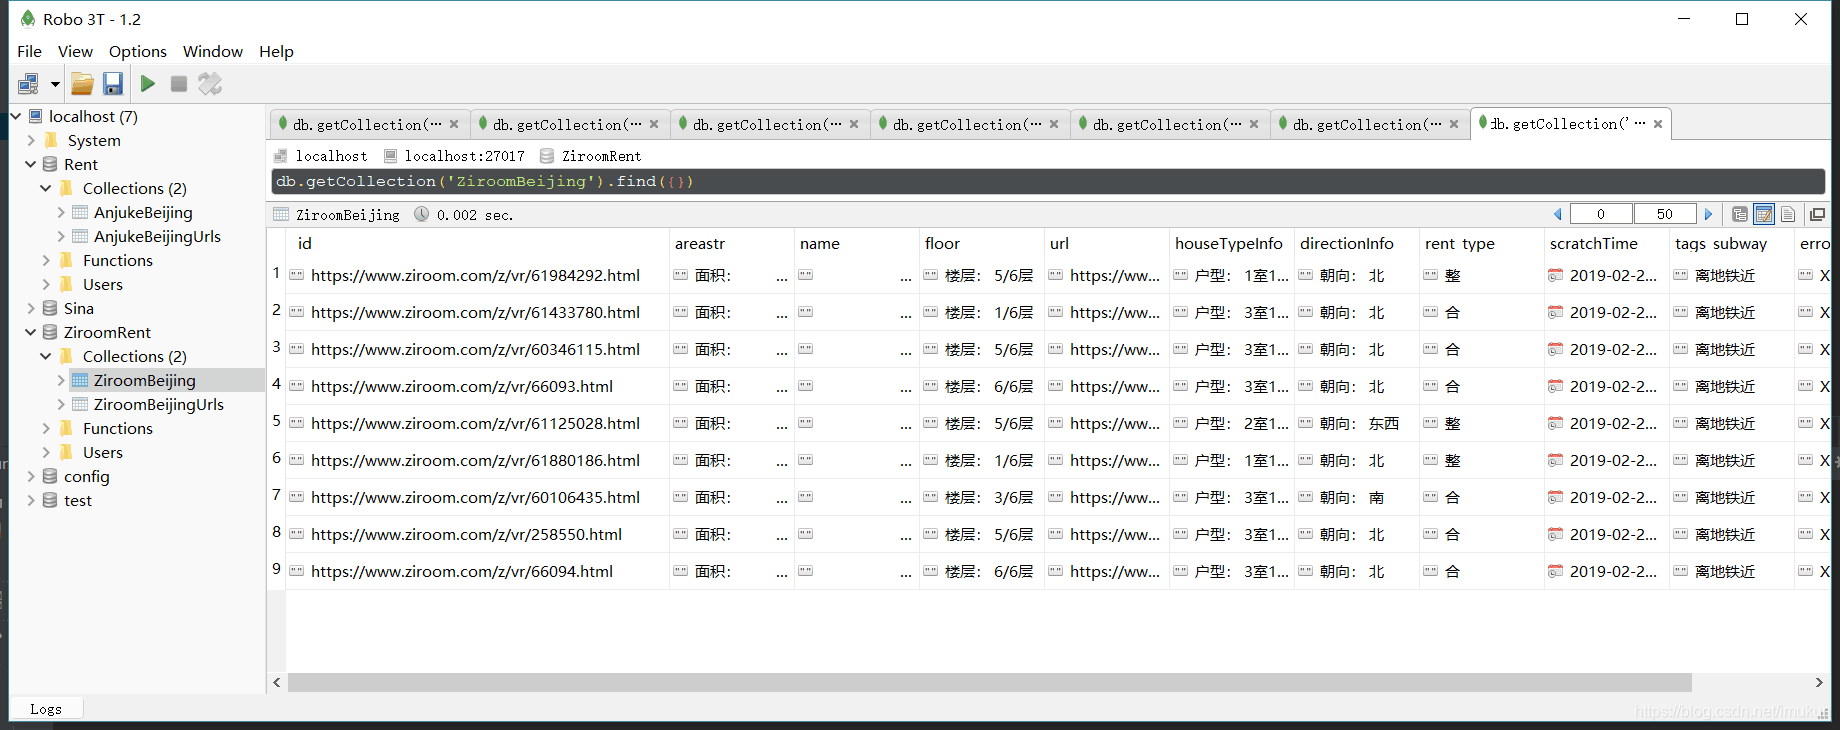Open the Window menu
The height and width of the screenshot is (730, 1840).
click(212, 51)
